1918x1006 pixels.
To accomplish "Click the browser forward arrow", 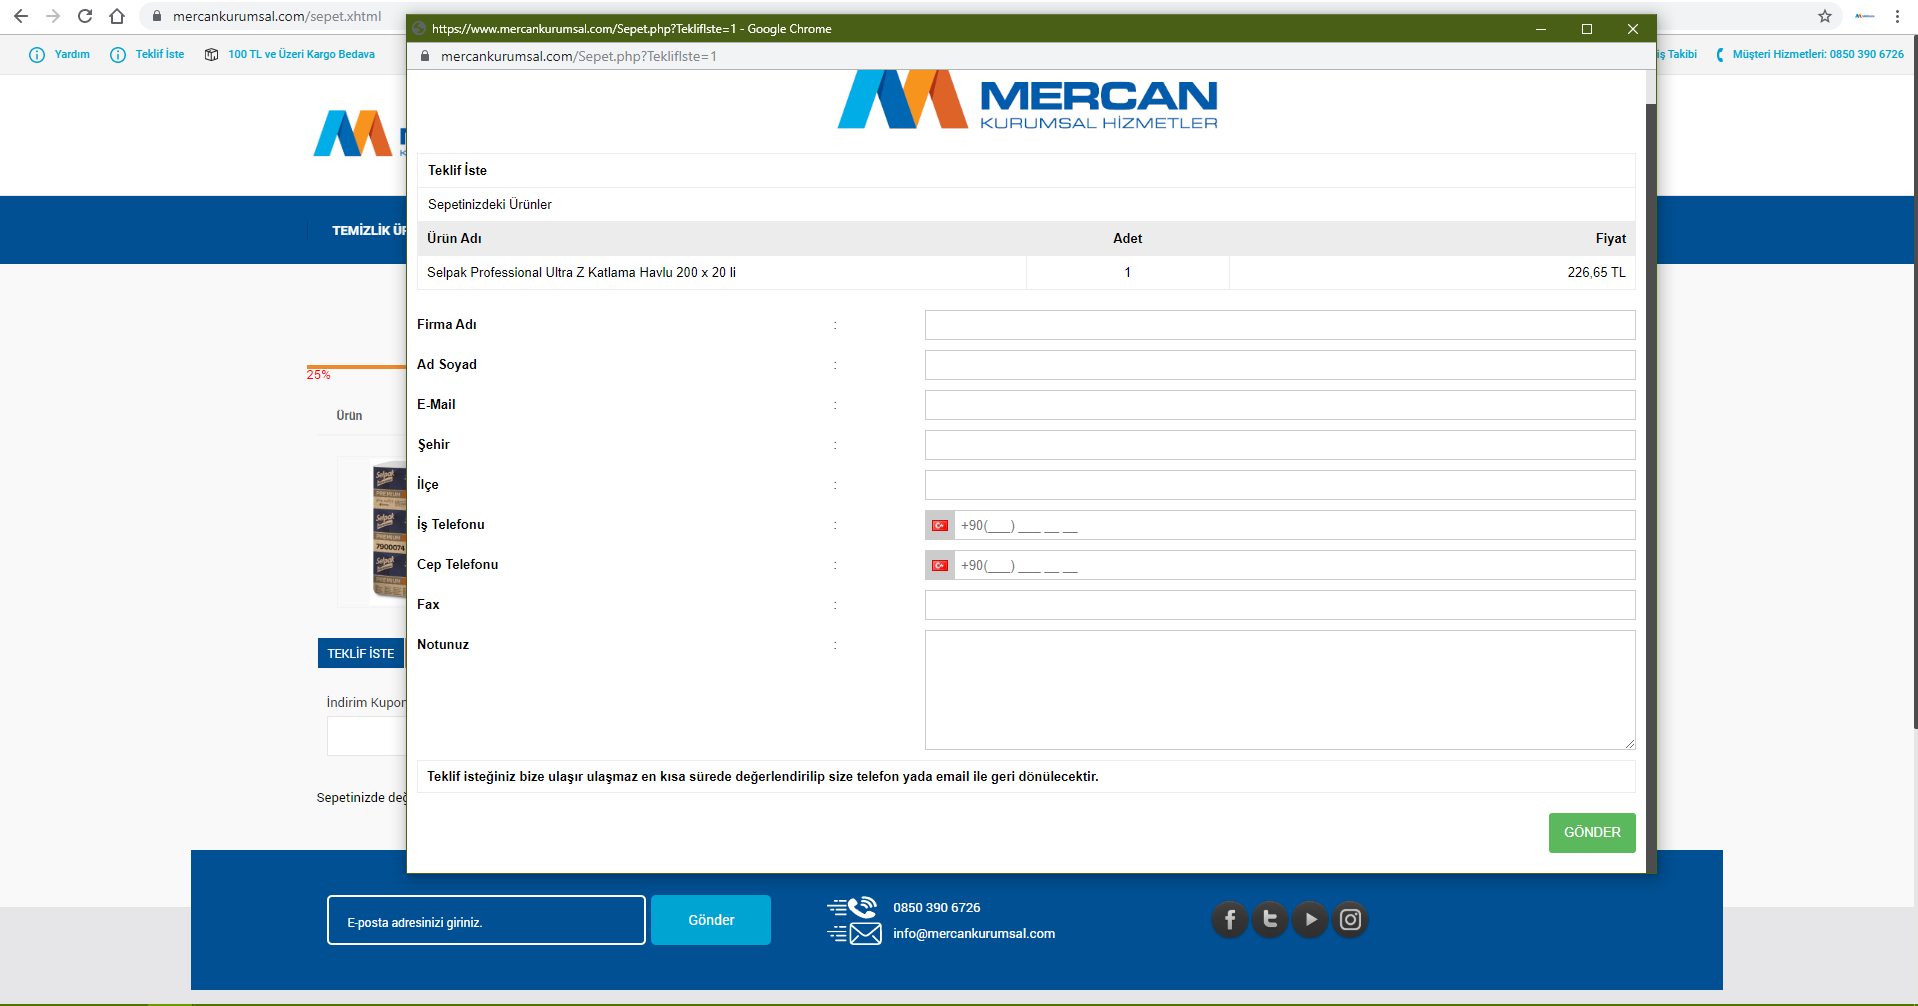I will (53, 16).
